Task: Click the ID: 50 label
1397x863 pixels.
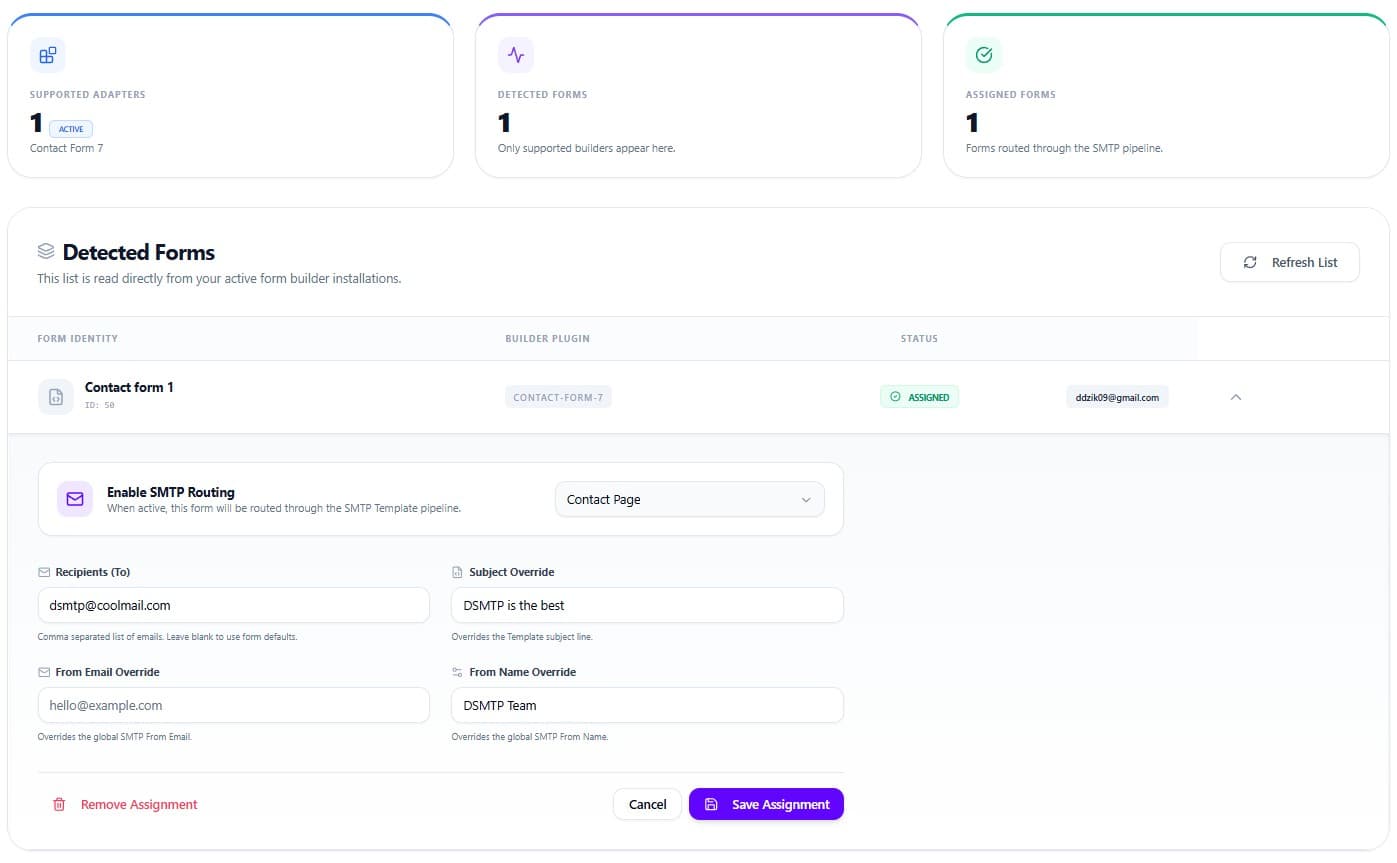Action: (100, 405)
